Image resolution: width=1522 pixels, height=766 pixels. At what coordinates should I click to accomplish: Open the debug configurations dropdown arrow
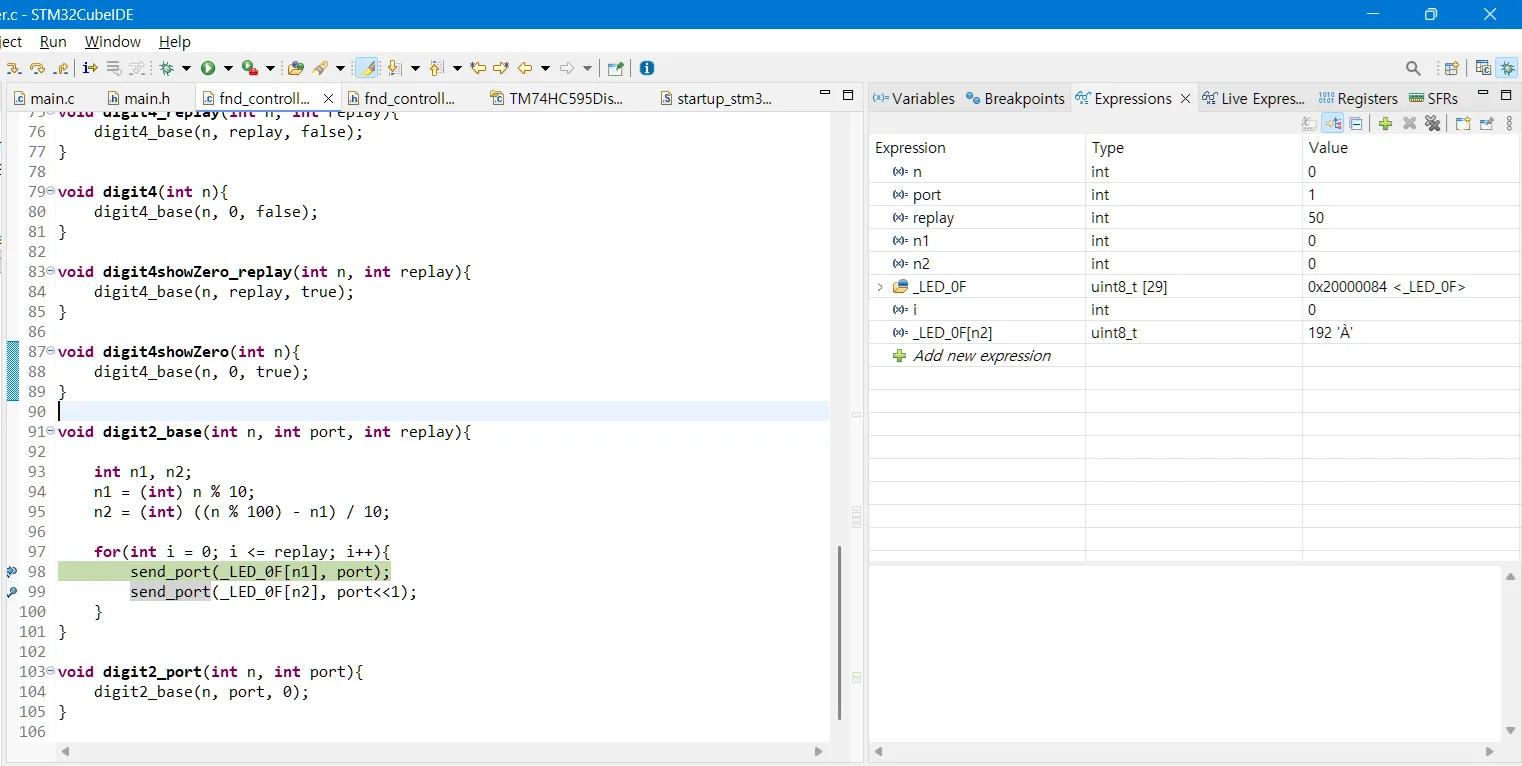coord(187,68)
